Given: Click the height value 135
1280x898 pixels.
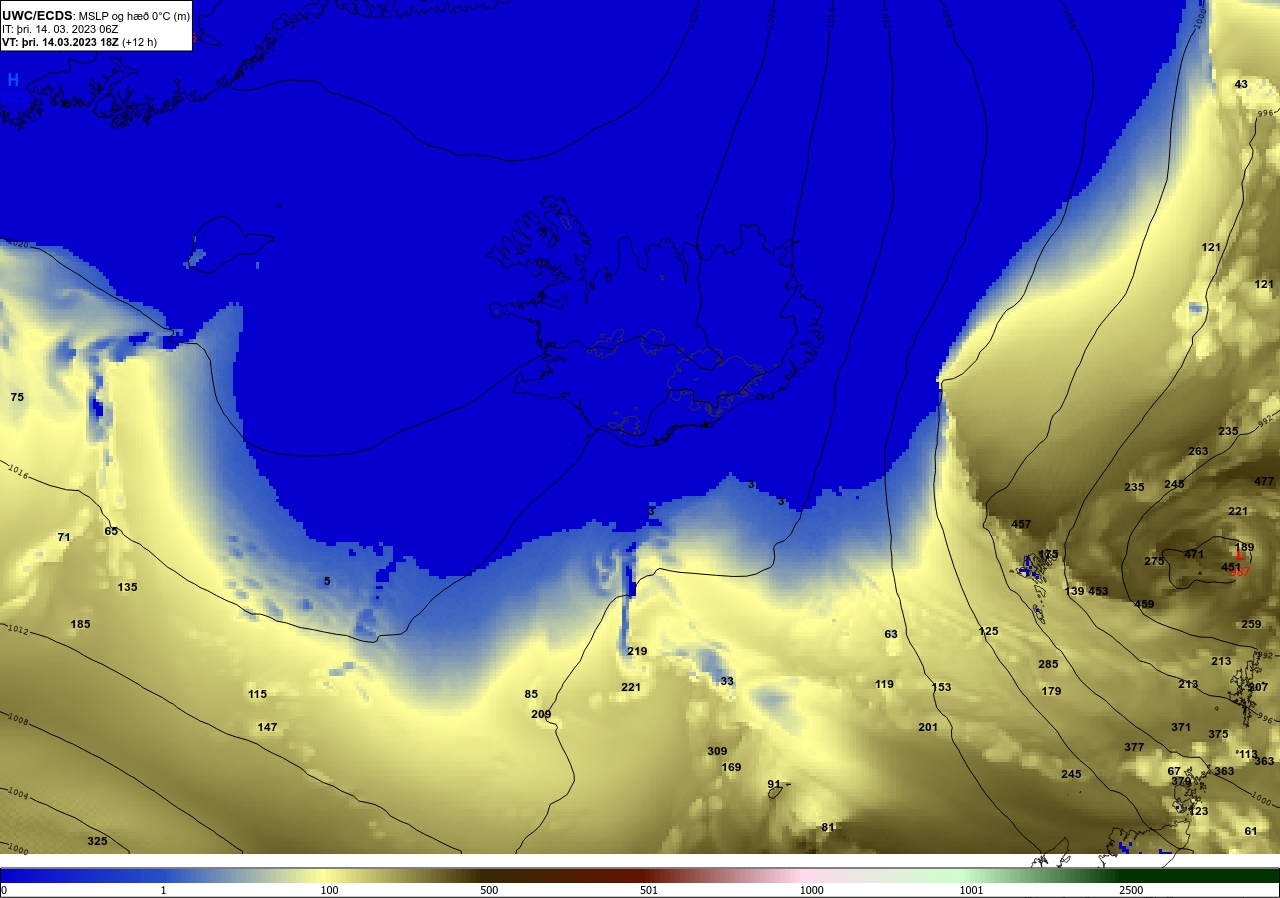Looking at the screenshot, I should coord(127,587).
